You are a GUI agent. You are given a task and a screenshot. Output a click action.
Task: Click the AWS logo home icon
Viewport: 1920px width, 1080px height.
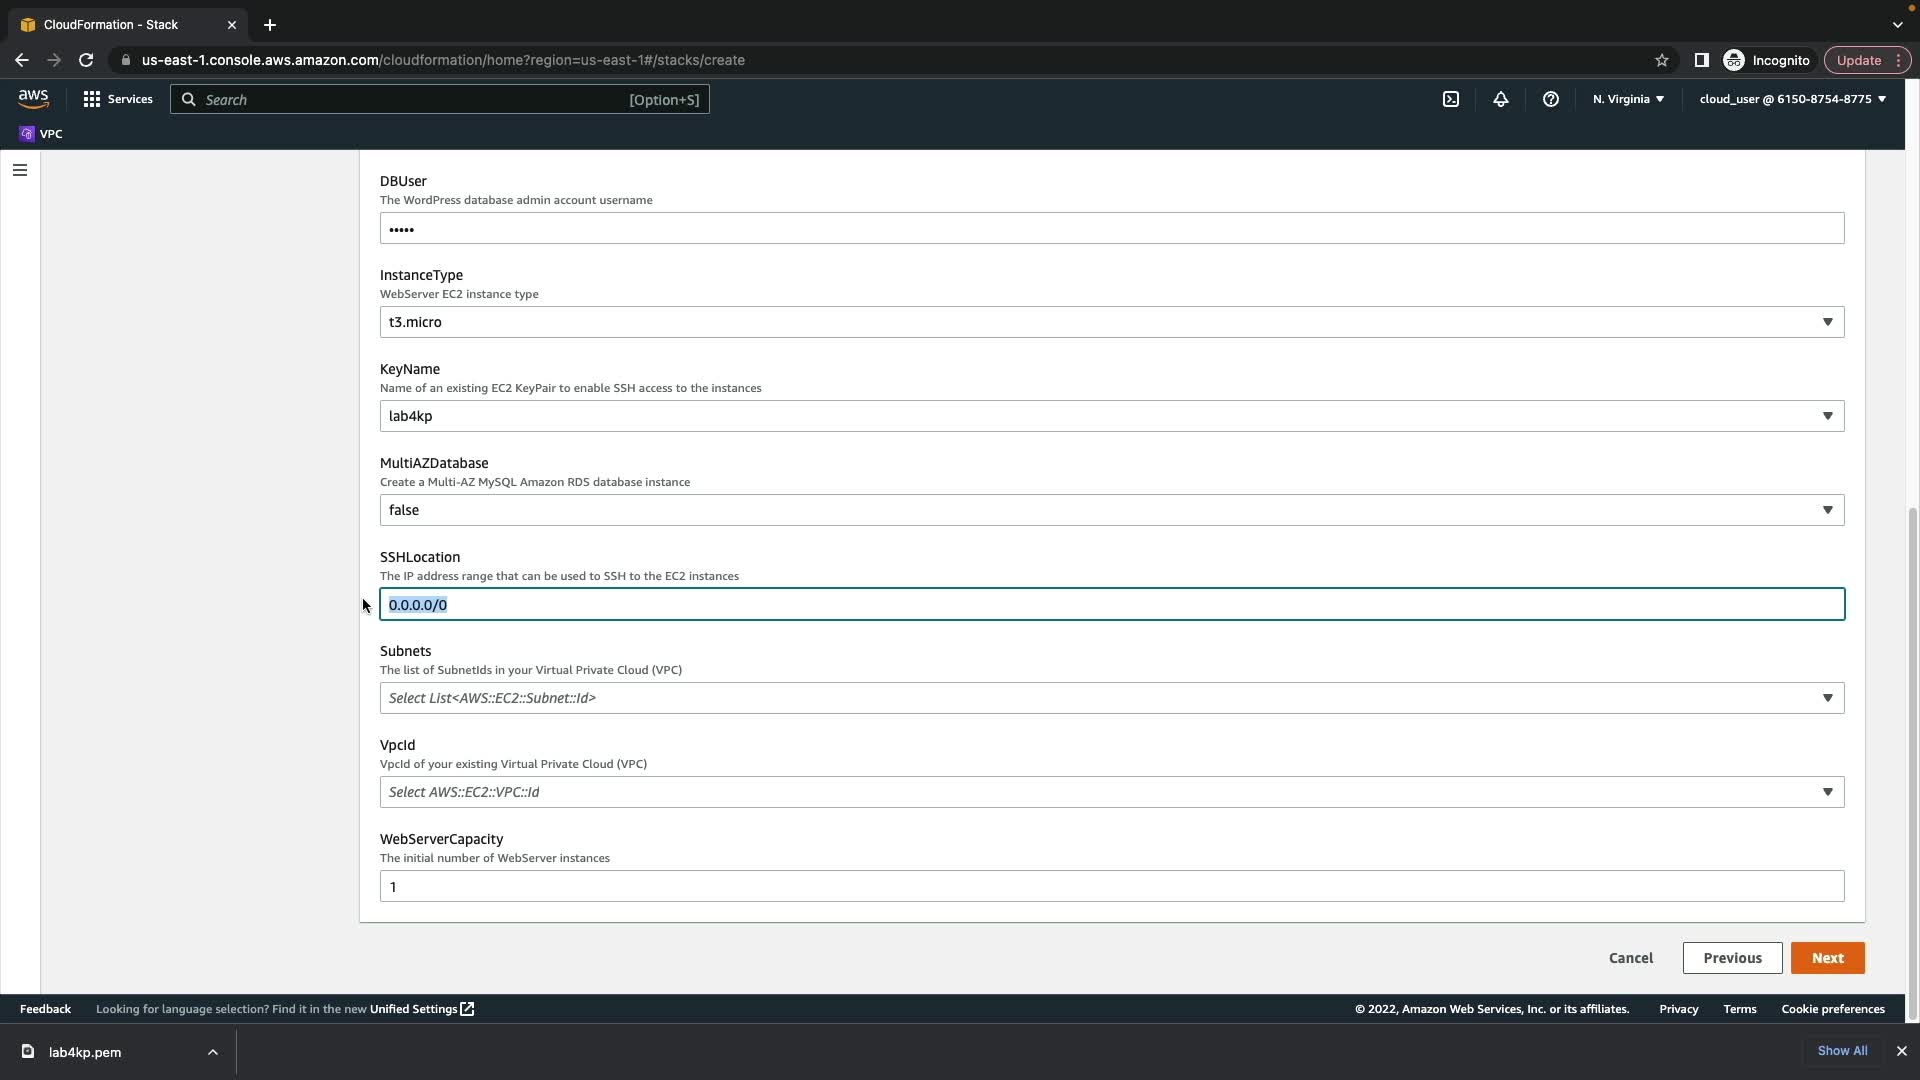pos(33,99)
